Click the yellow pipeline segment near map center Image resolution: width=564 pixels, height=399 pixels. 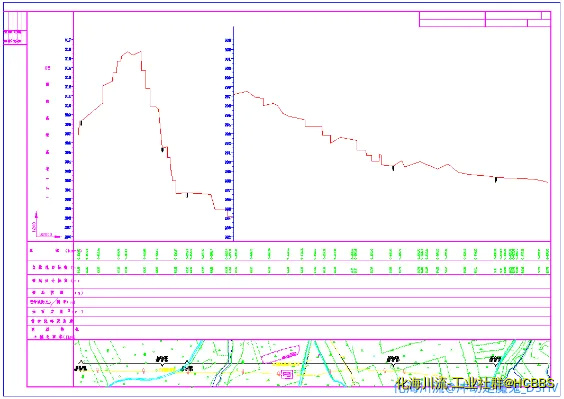tap(284, 364)
